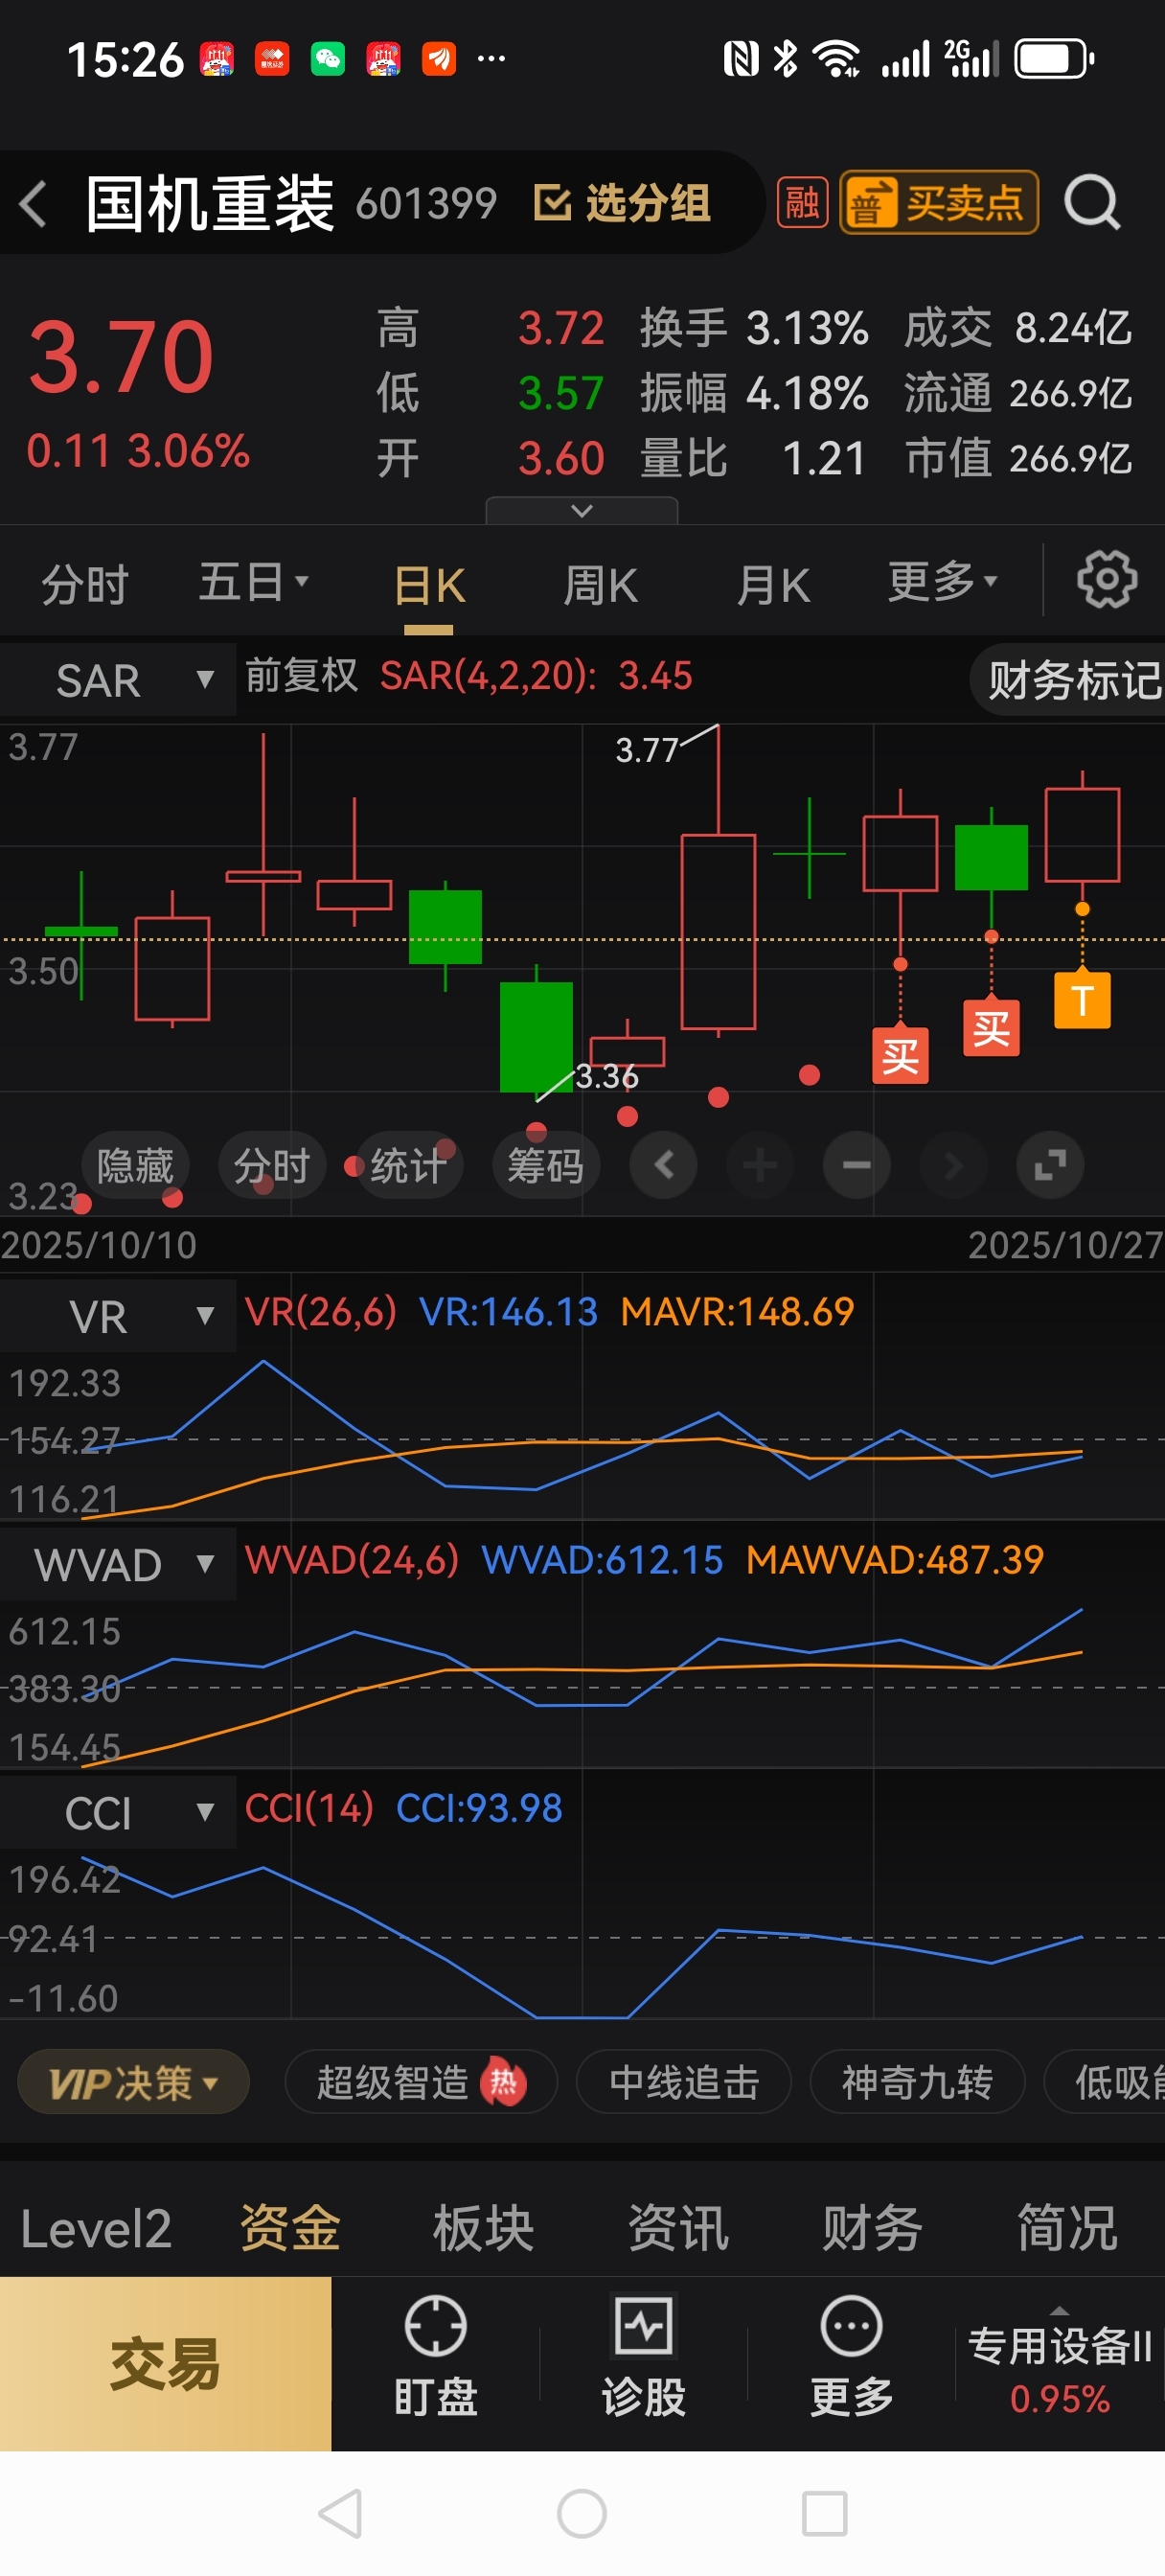Tap the 融 margin trading badge
1165x2576 pixels.
coord(802,203)
